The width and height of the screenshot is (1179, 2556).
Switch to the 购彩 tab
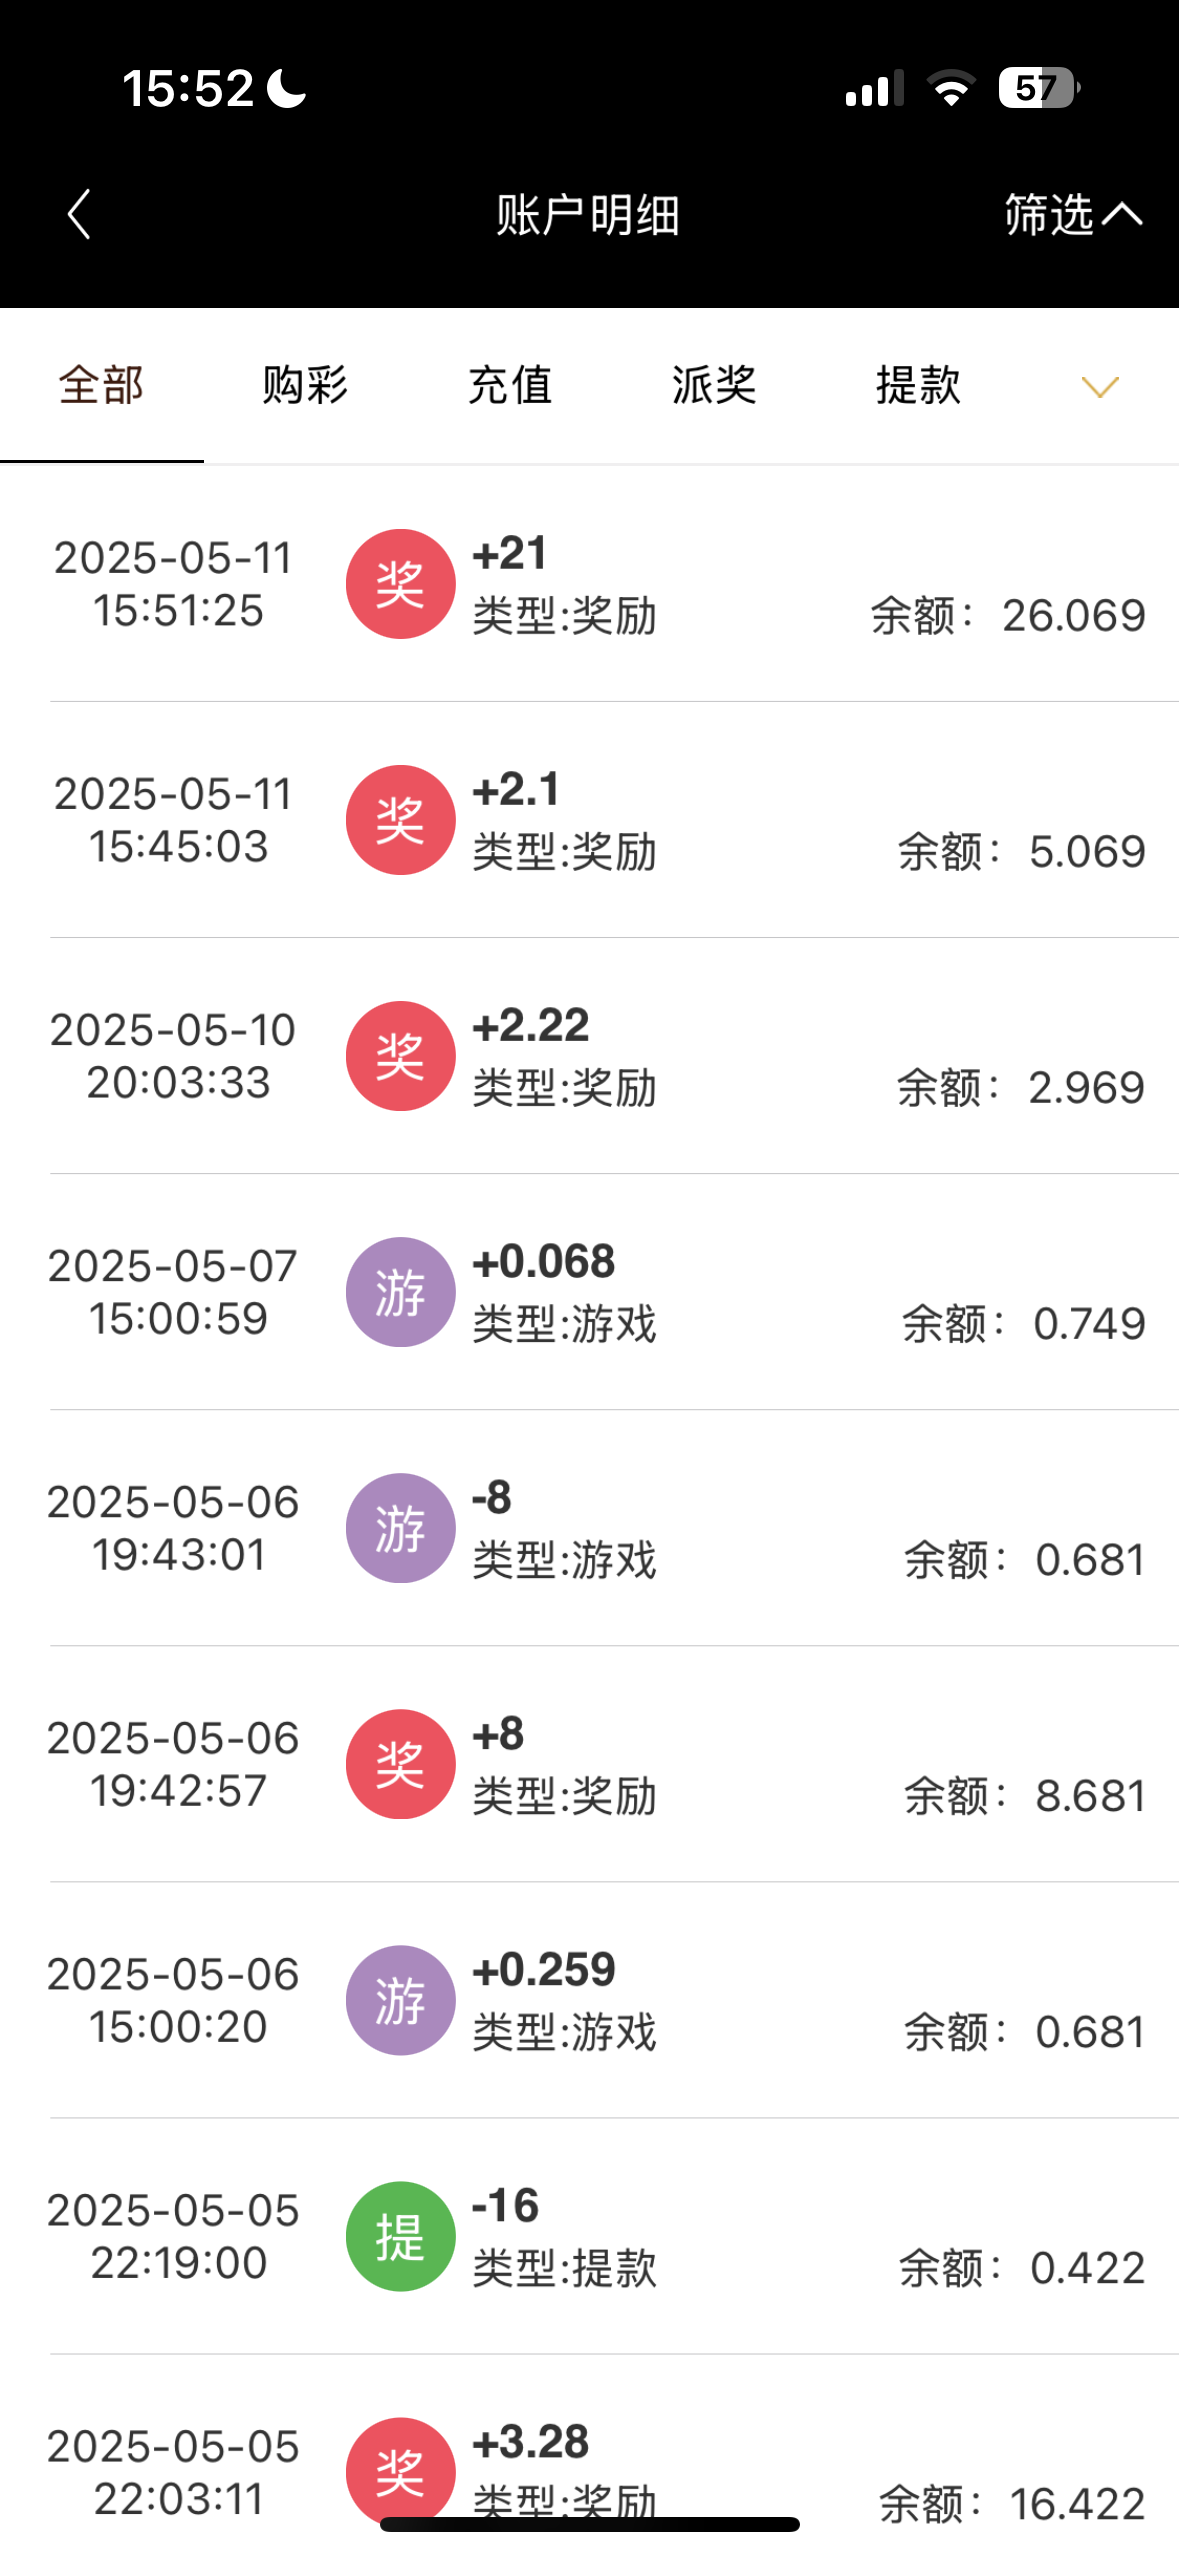pos(305,386)
